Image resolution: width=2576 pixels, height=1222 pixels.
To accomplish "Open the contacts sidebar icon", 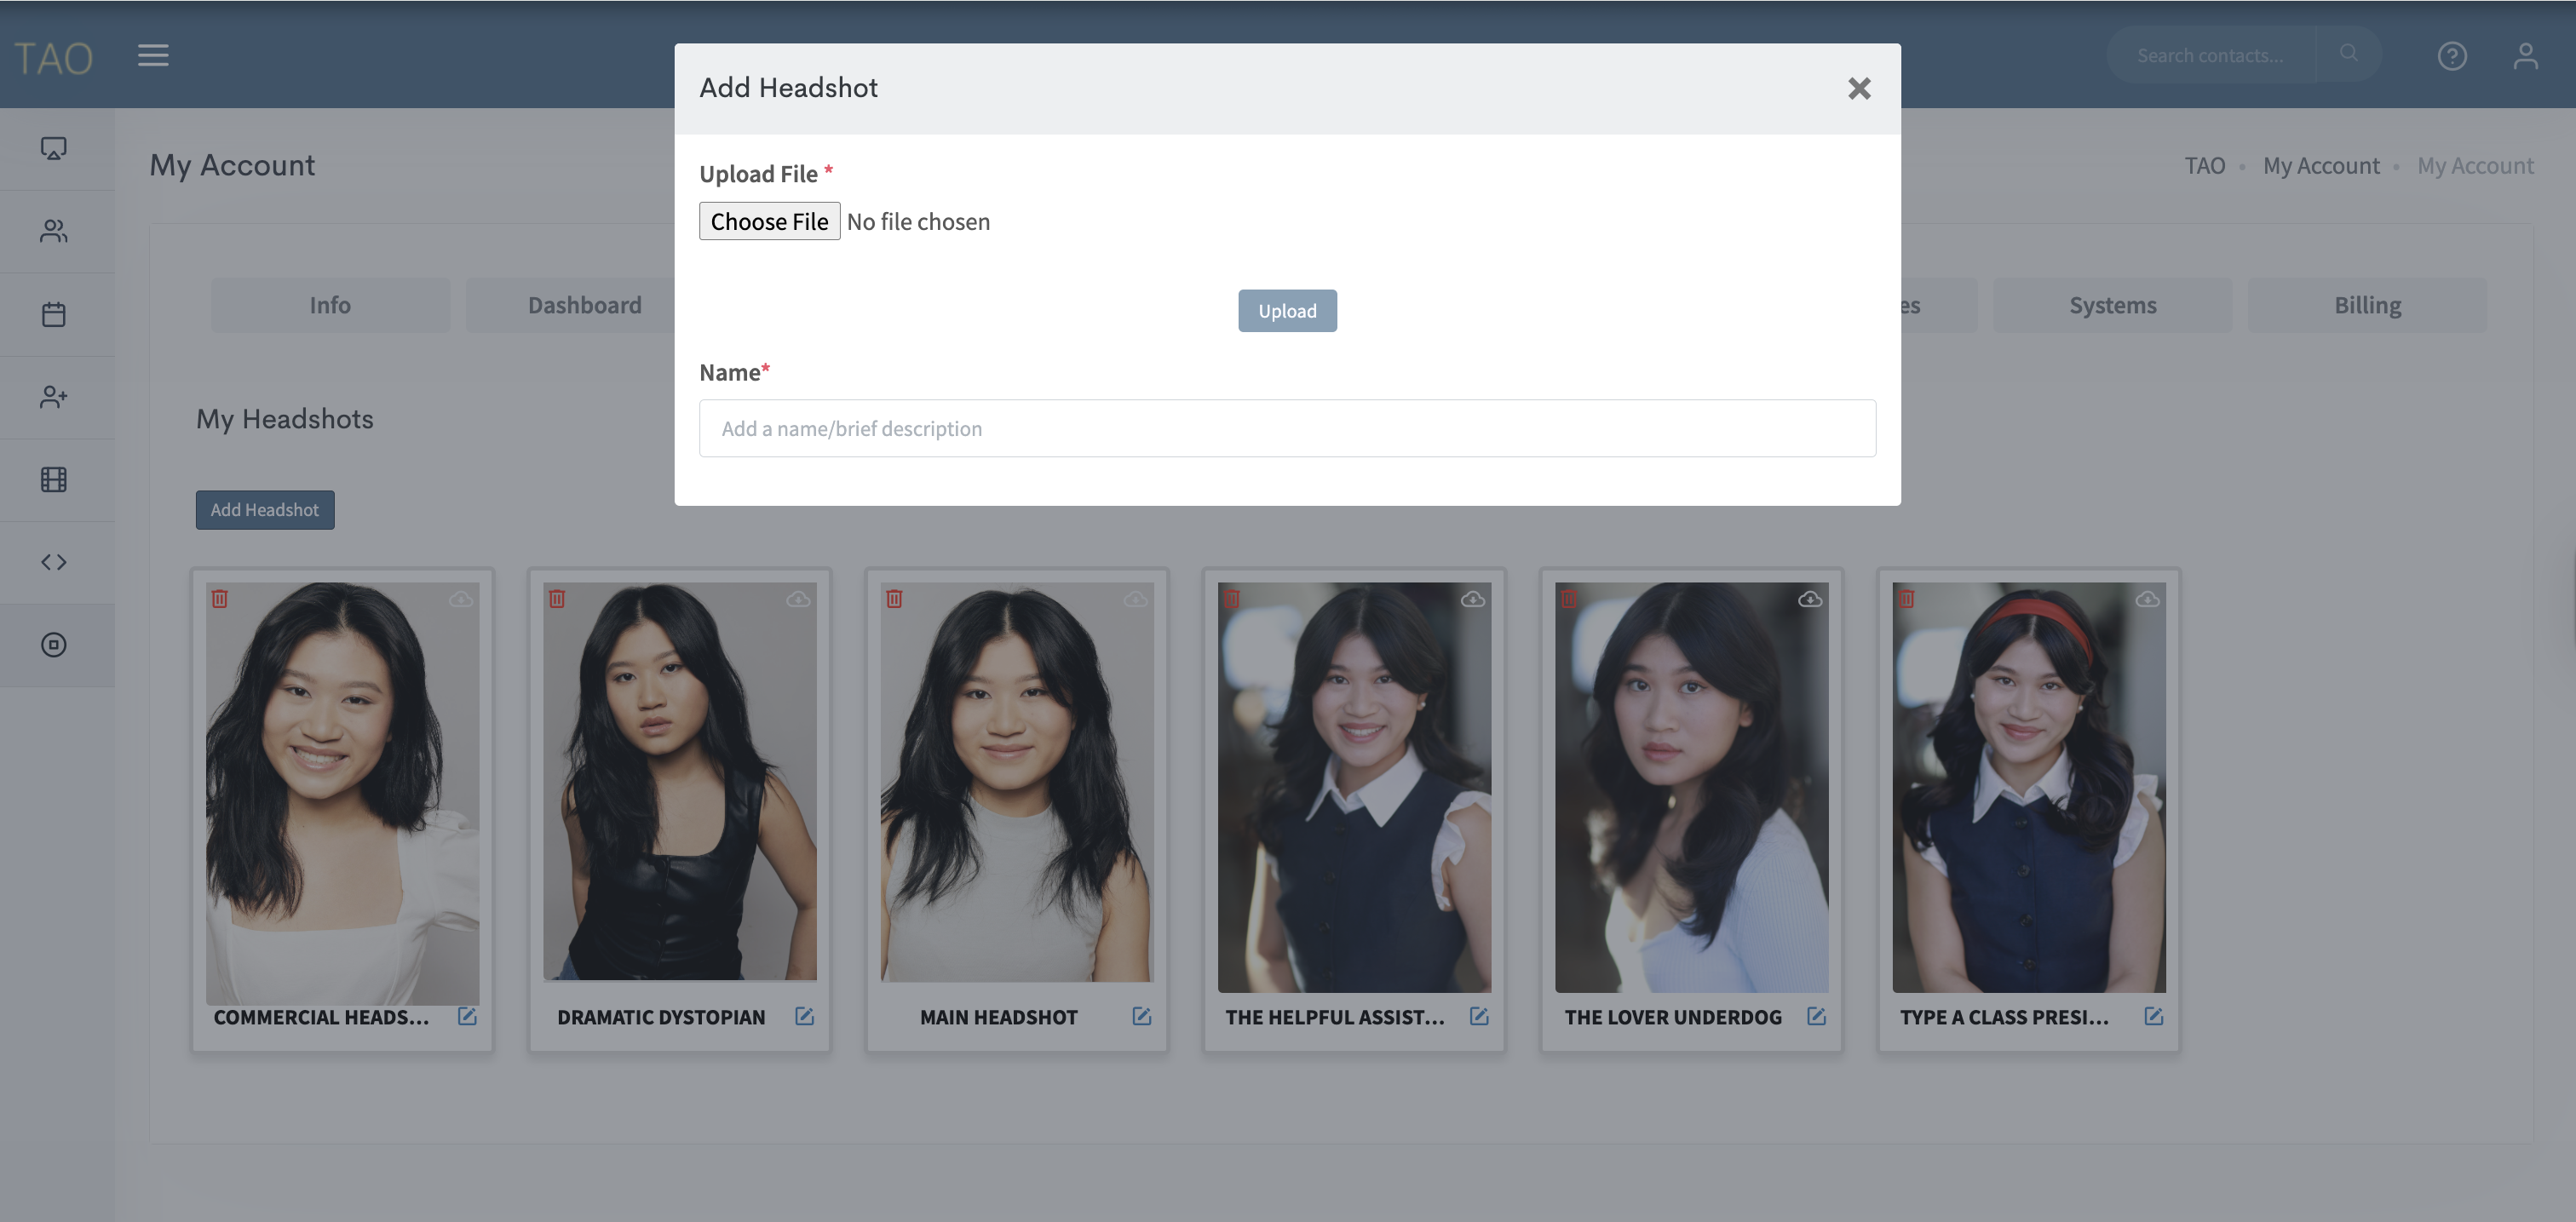I will pyautogui.click(x=54, y=231).
